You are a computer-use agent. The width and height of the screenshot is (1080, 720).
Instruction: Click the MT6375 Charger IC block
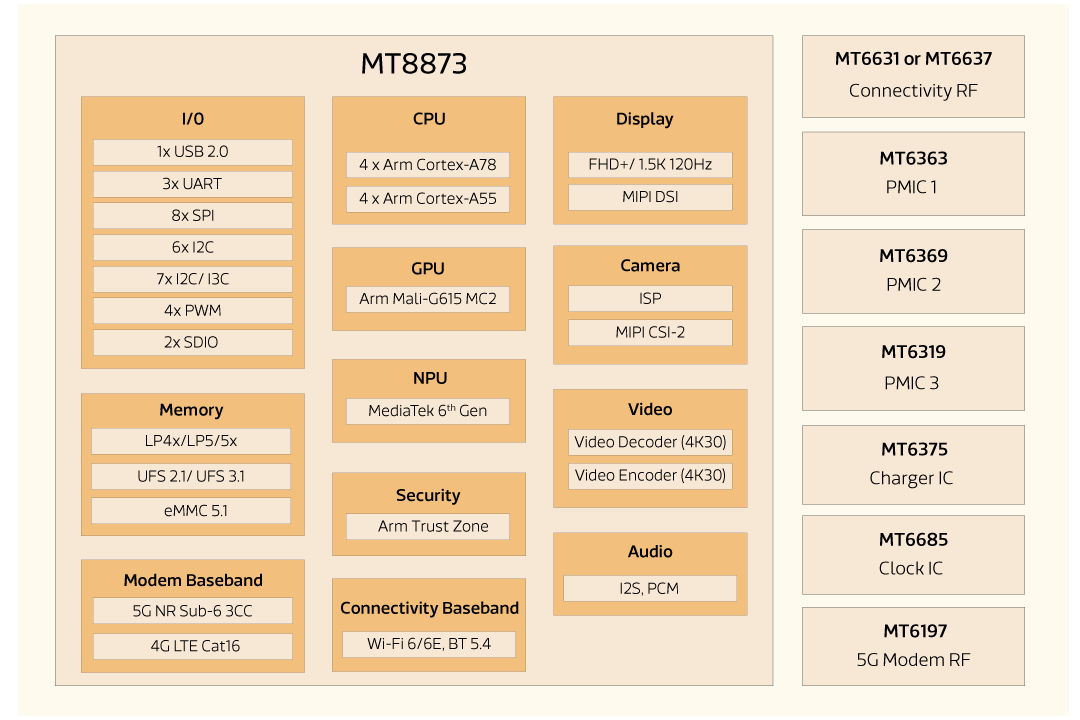point(913,464)
